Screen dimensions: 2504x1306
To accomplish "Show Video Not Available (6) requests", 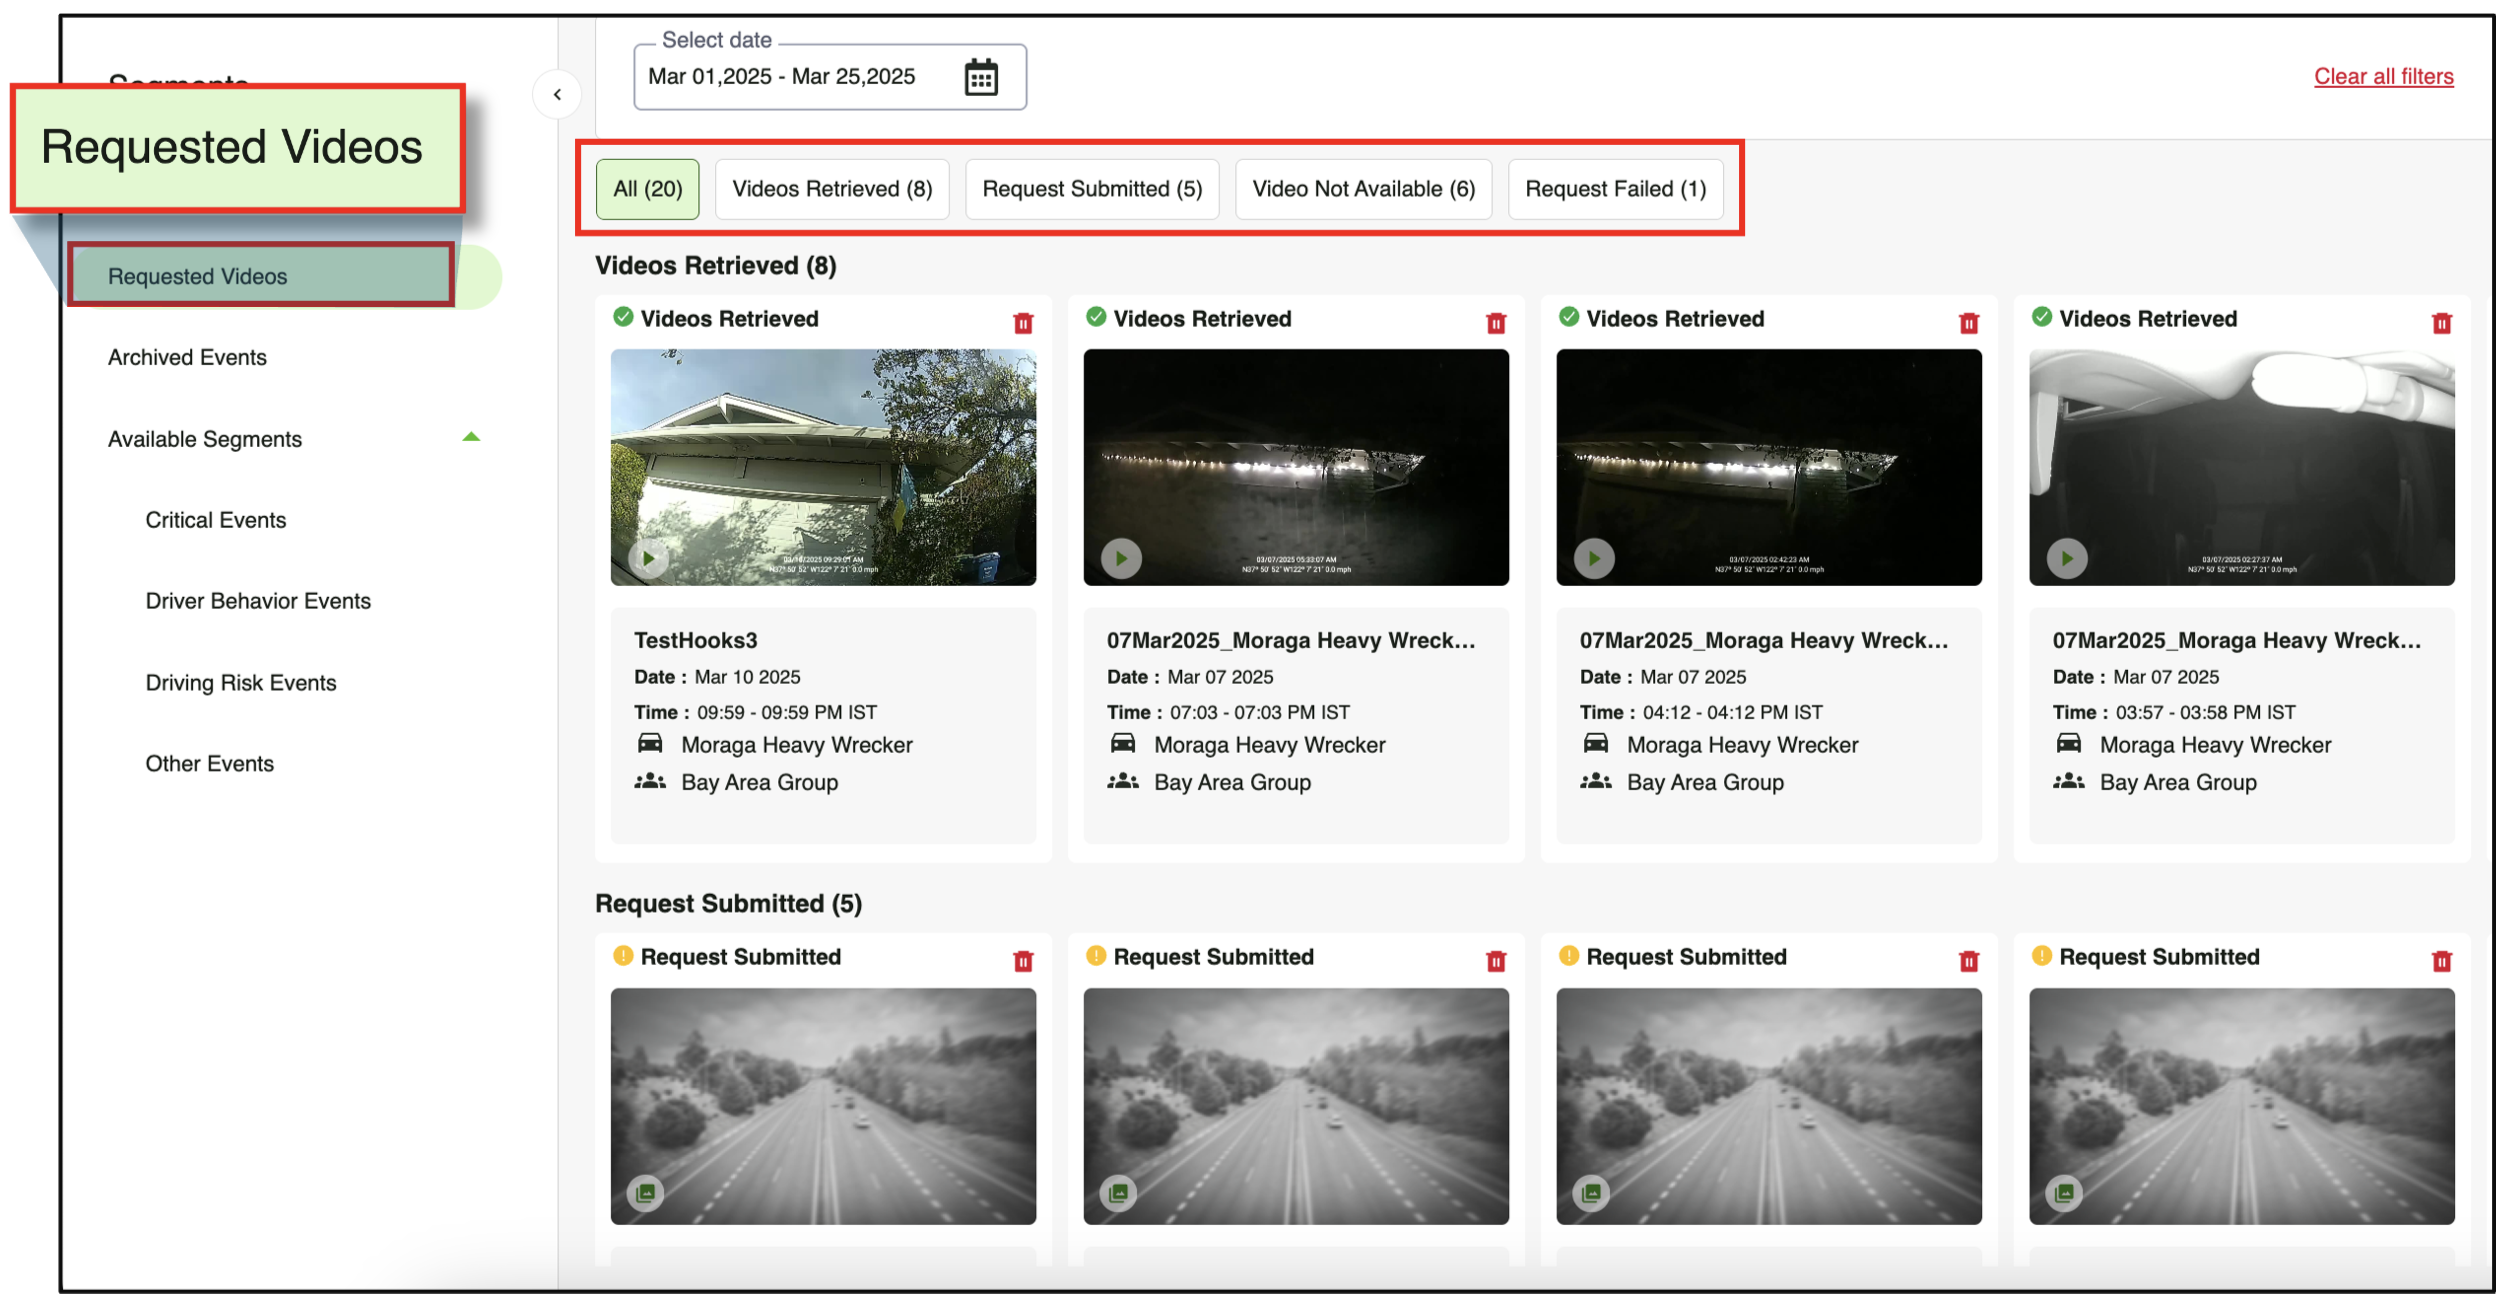I will pos(1363,189).
